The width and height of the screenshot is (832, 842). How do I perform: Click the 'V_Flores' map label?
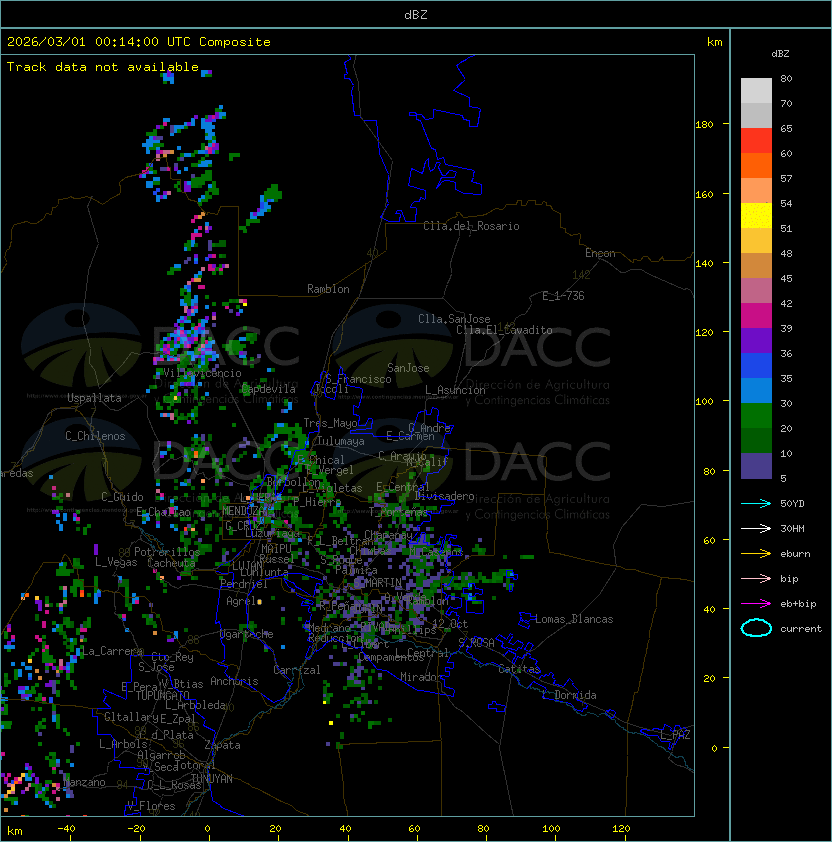click(151, 806)
